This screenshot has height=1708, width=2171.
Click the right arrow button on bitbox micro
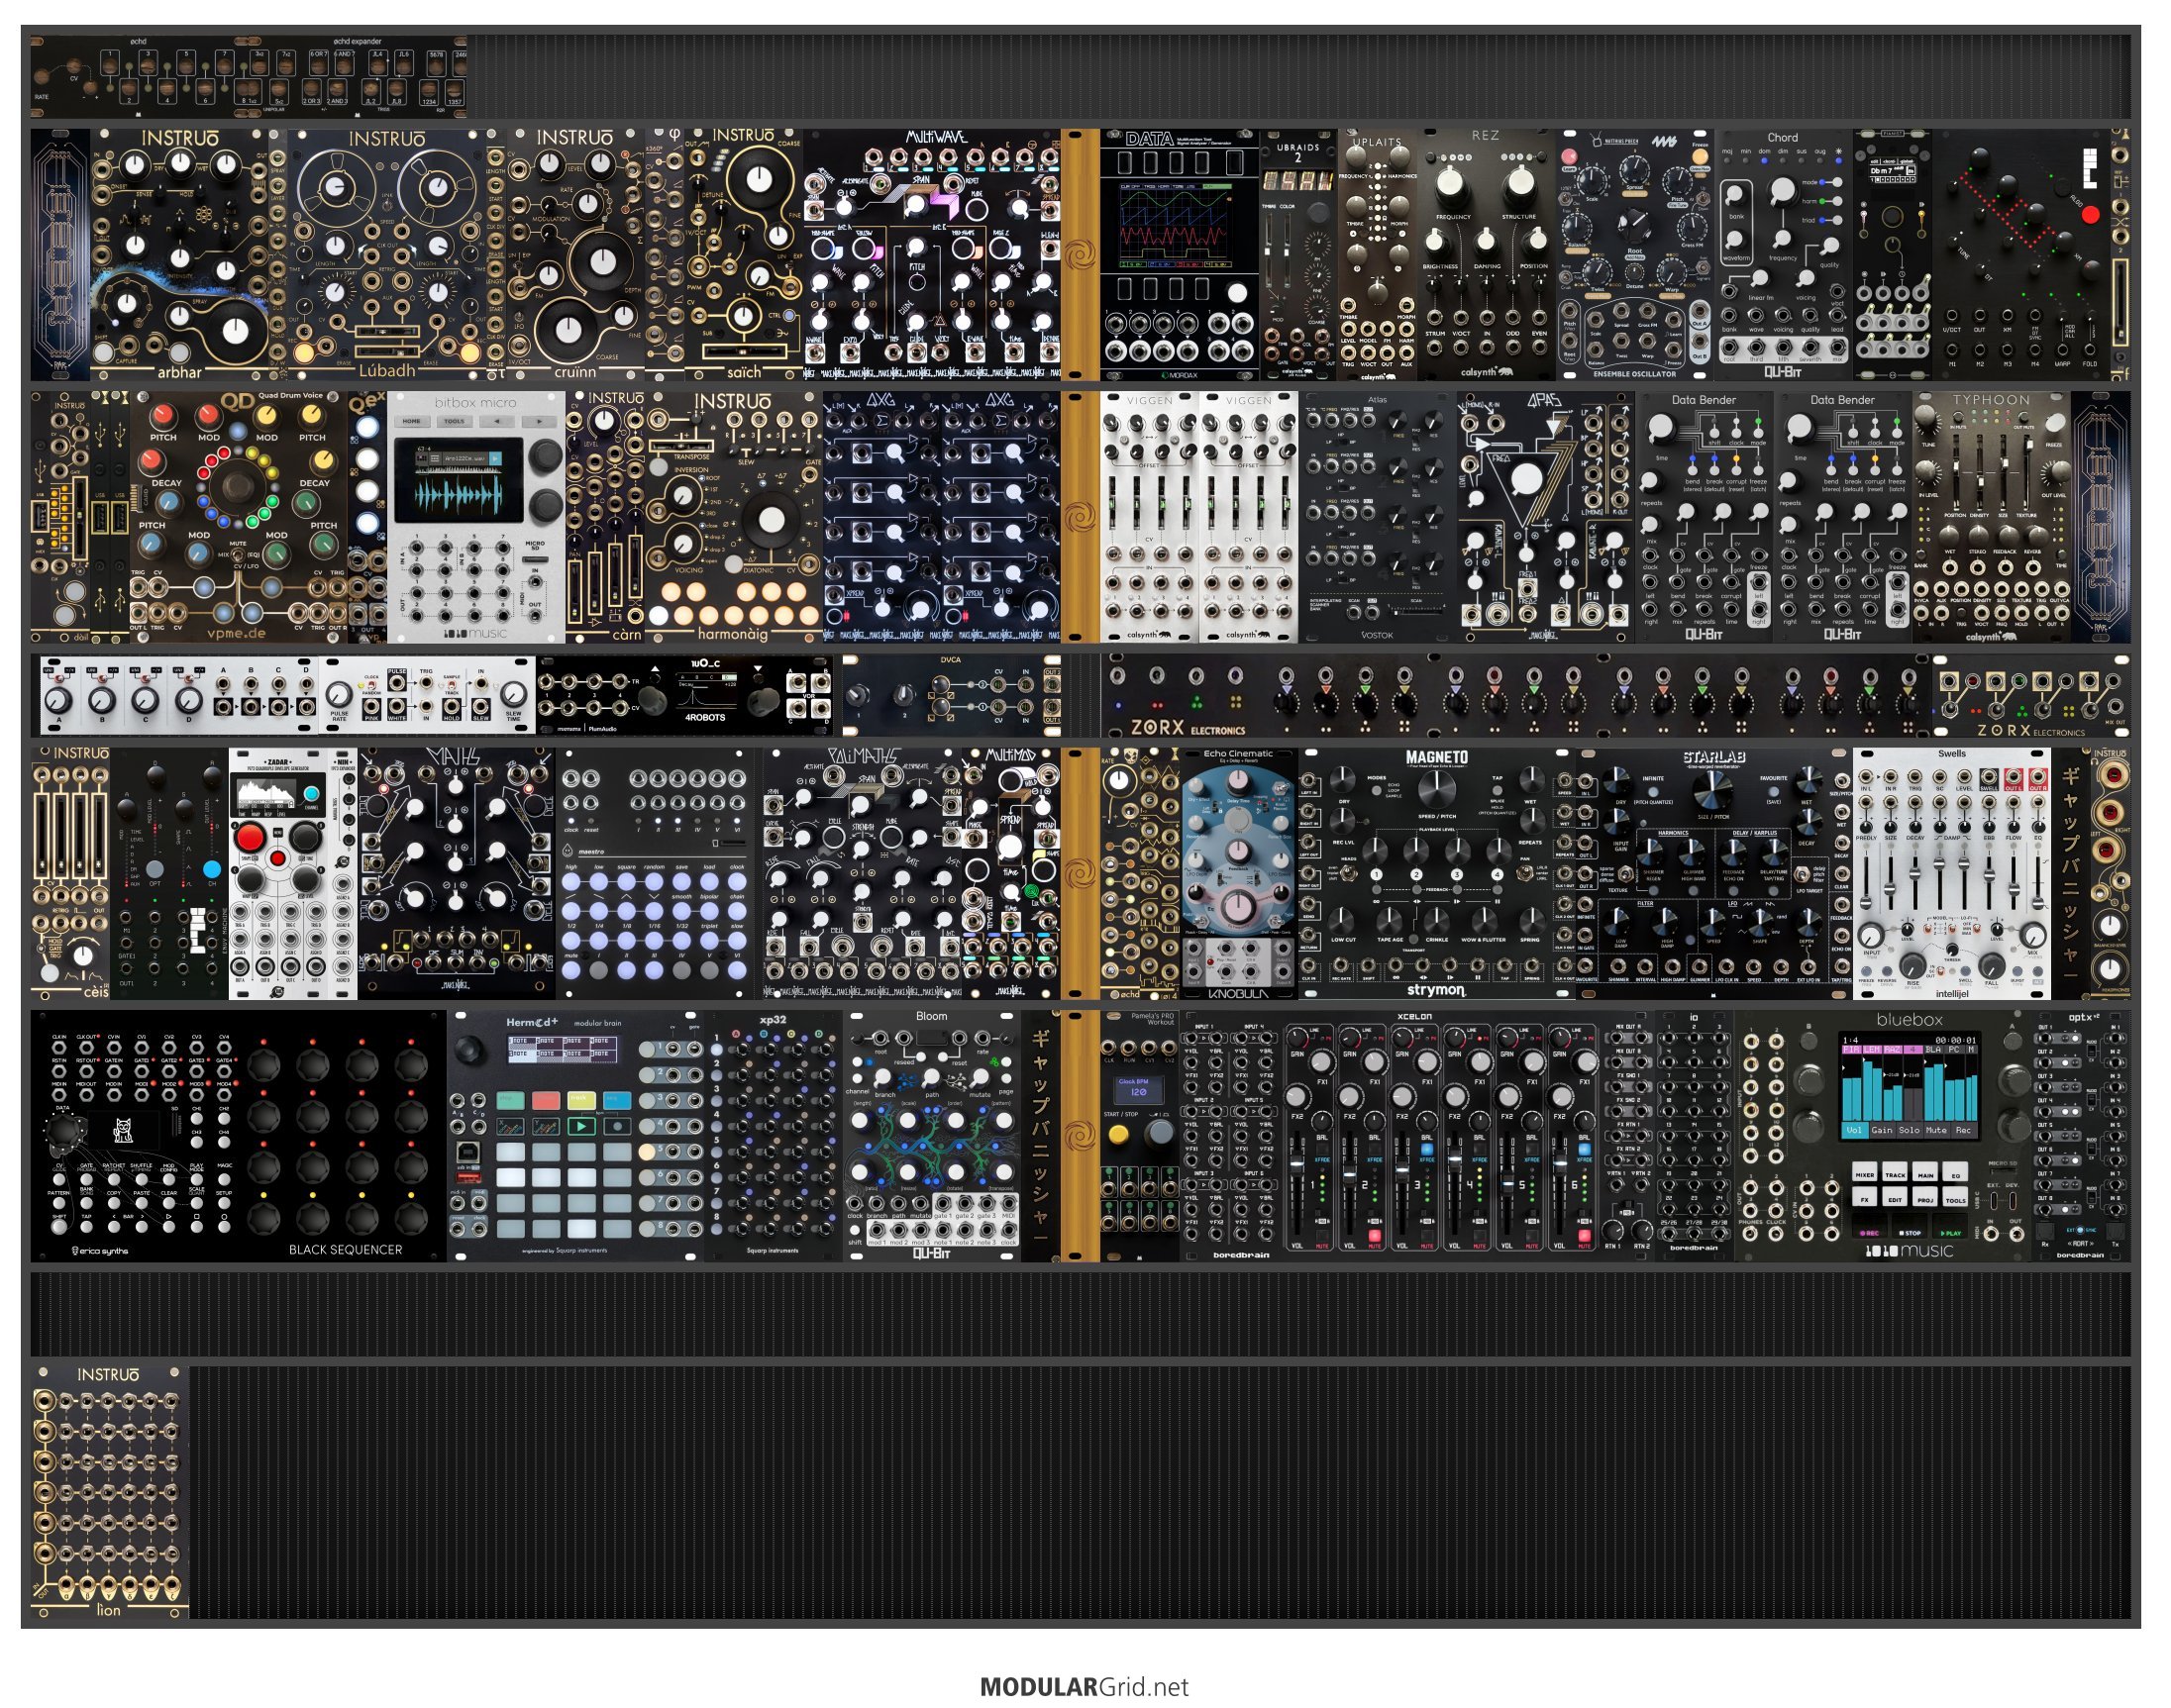539,422
